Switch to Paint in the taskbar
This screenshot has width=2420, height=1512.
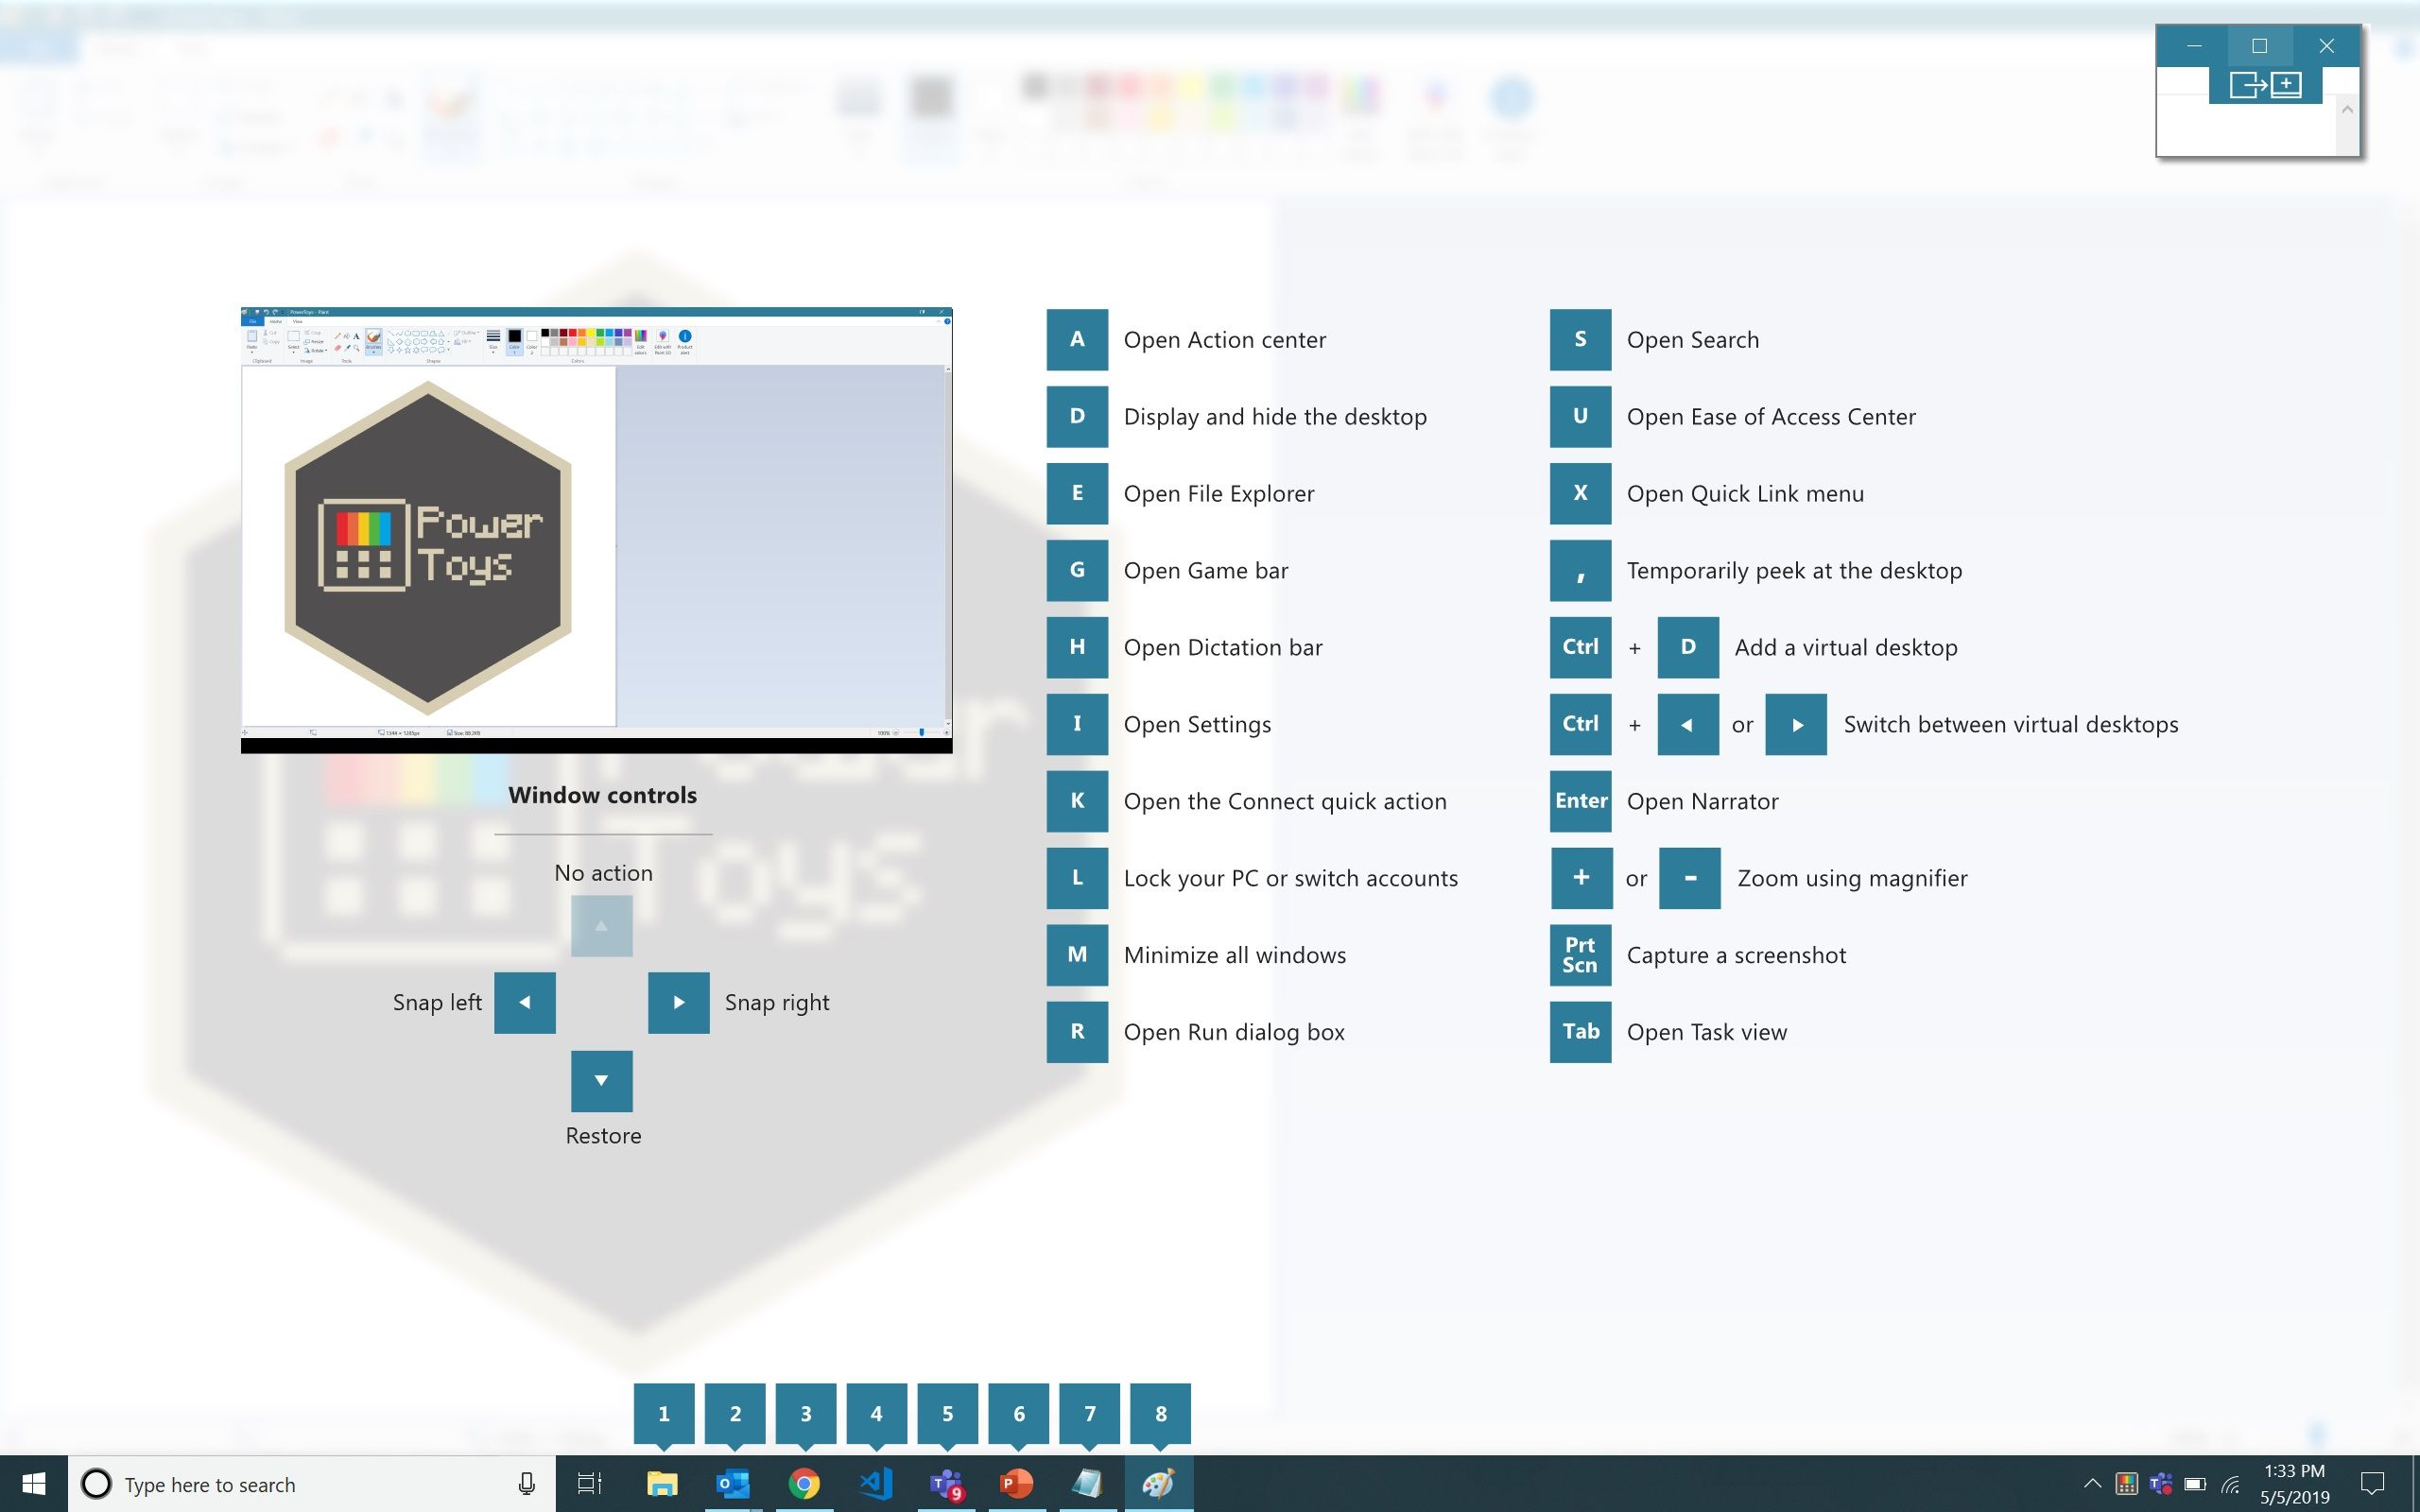point(1159,1484)
